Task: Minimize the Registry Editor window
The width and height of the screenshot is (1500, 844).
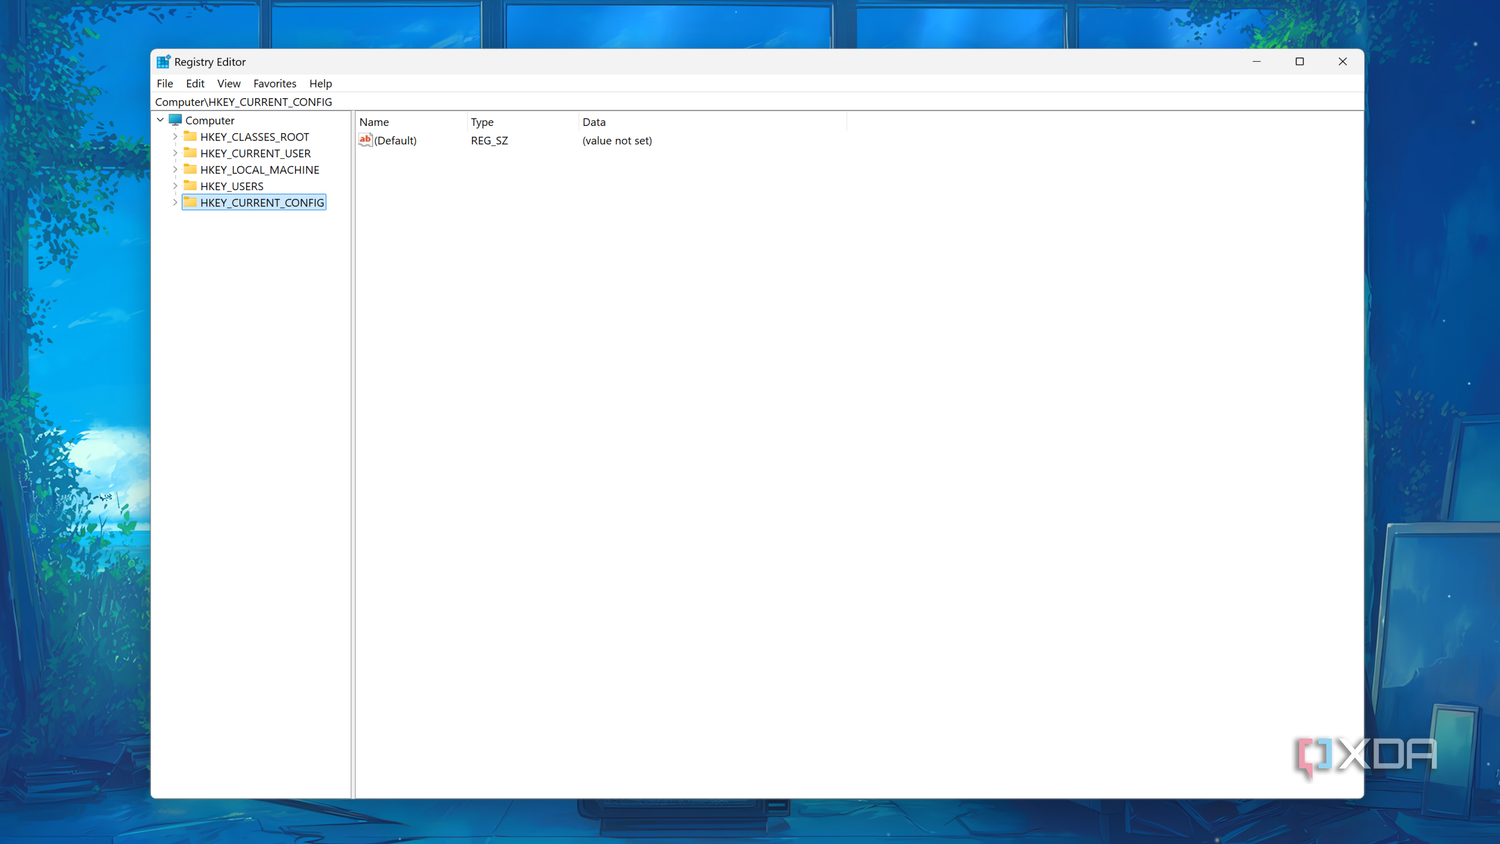Action: click(1257, 62)
